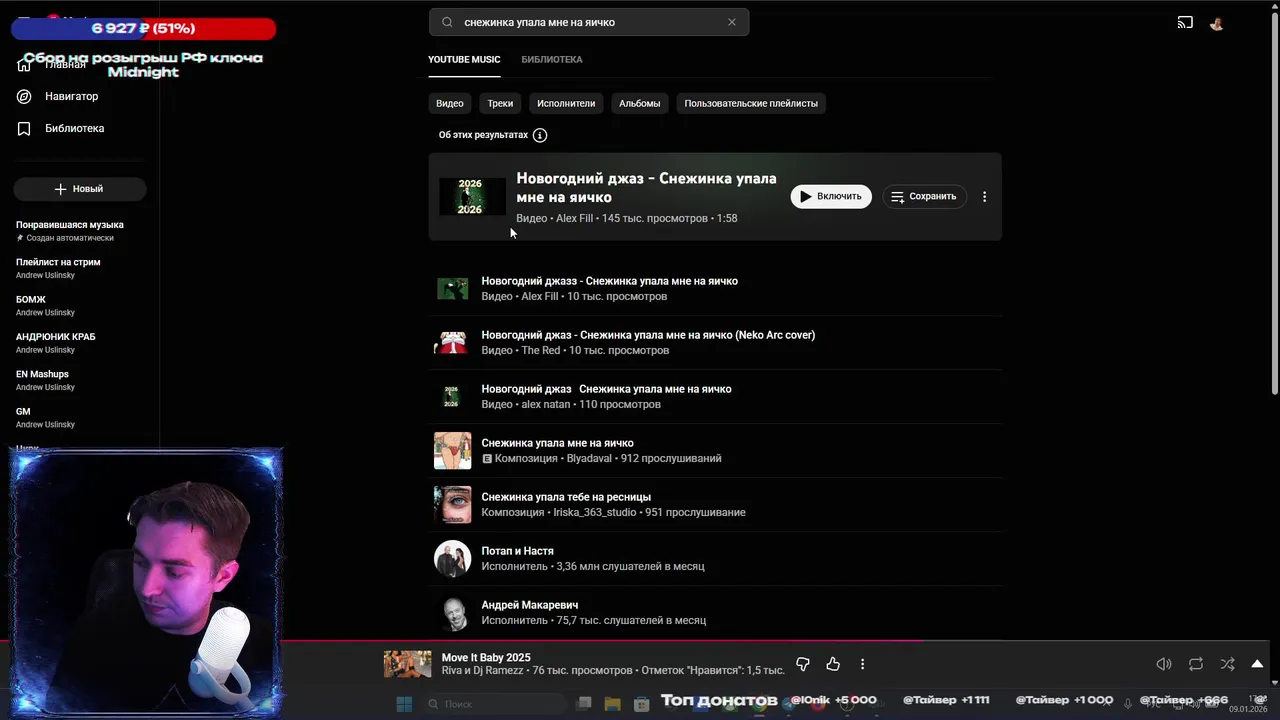Viewport: 1280px width, 720px height.
Task: Show info about Об этих результатах
Action: pyautogui.click(x=540, y=135)
